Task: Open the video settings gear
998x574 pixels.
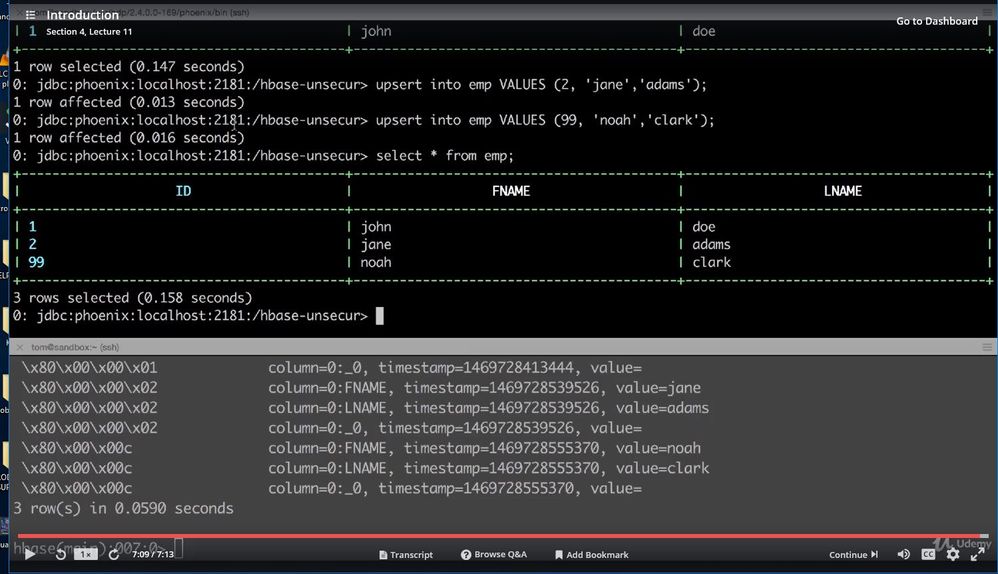Action: coord(953,555)
